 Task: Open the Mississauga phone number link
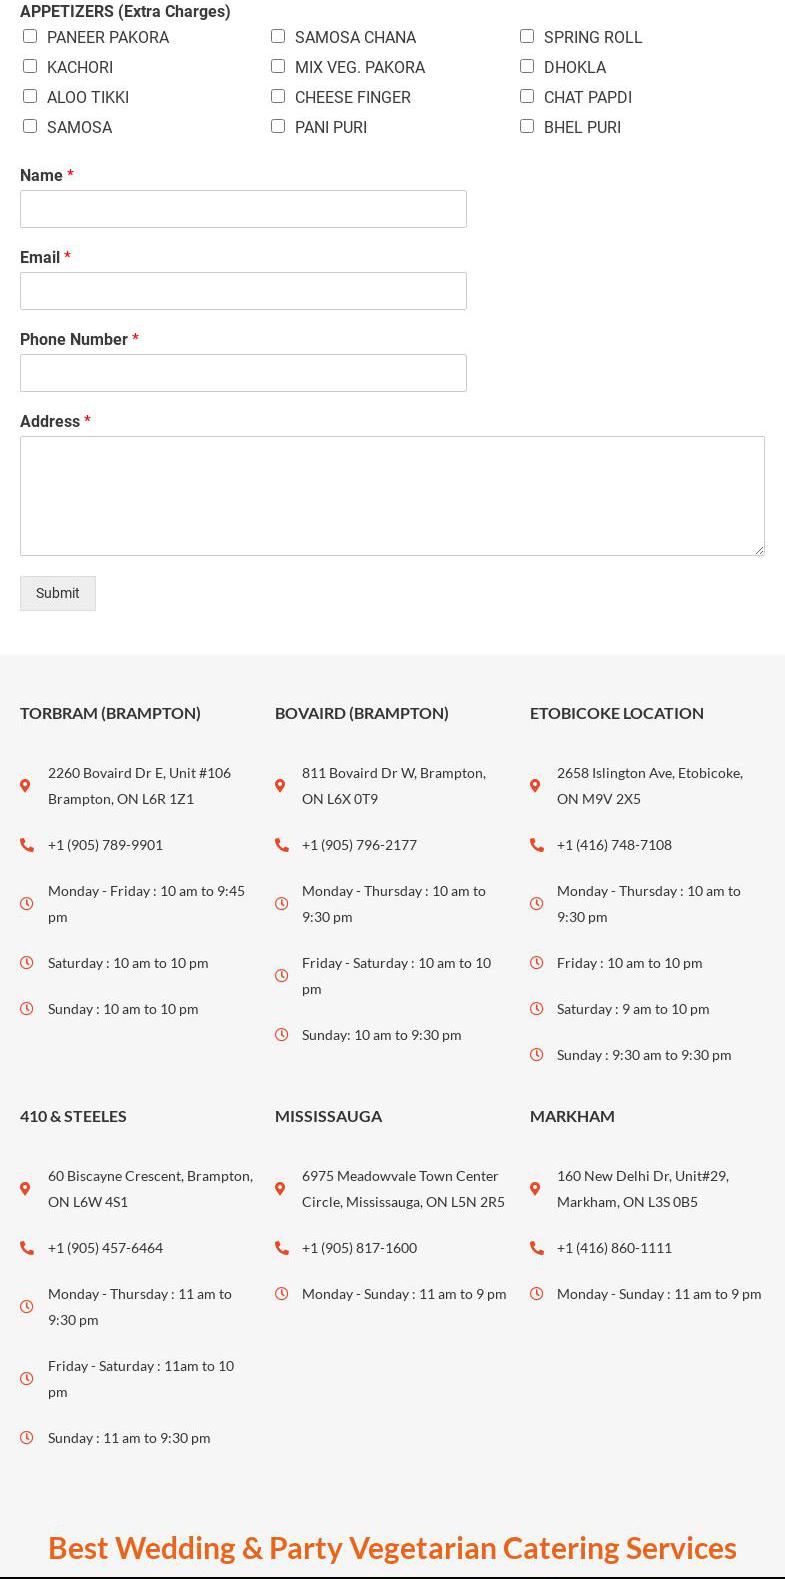[x=359, y=1248]
